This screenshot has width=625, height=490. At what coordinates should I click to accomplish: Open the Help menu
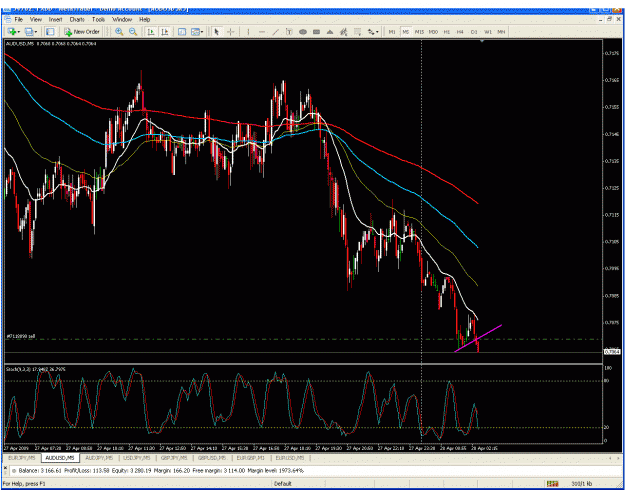coord(144,19)
